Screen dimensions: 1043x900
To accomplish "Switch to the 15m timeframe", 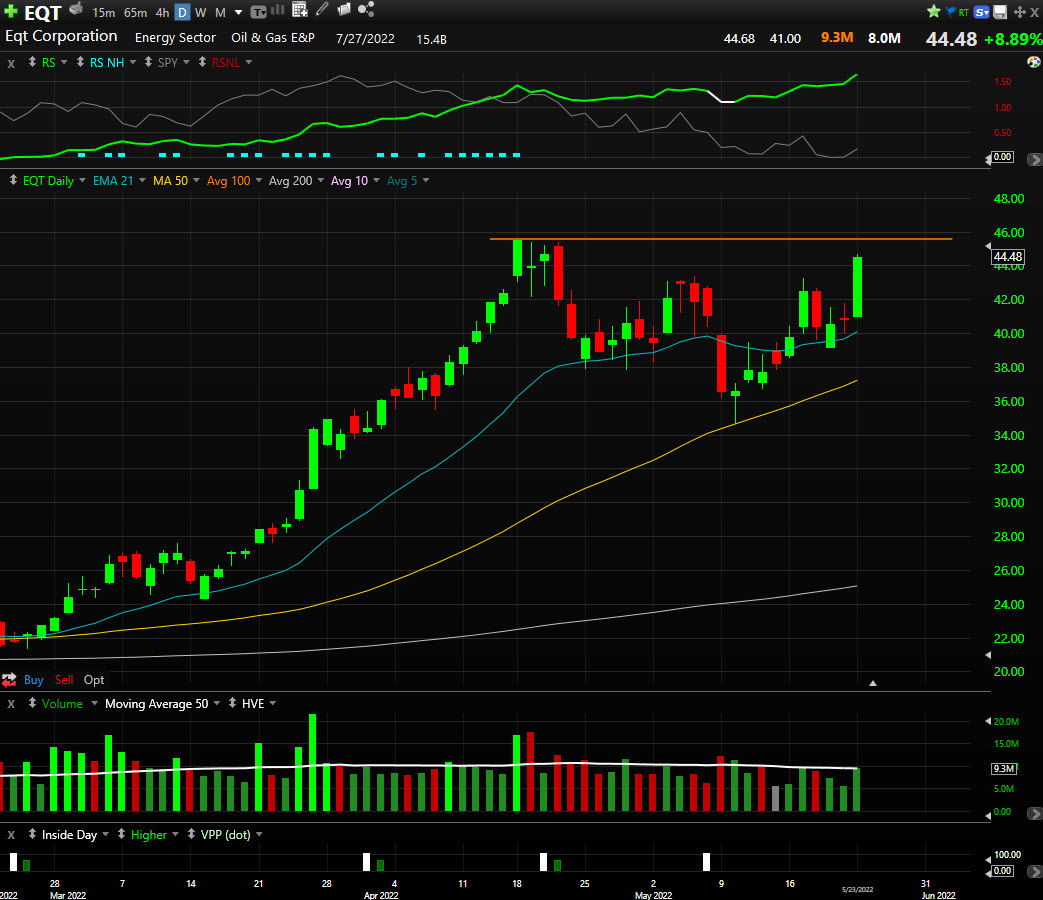I will click(104, 13).
